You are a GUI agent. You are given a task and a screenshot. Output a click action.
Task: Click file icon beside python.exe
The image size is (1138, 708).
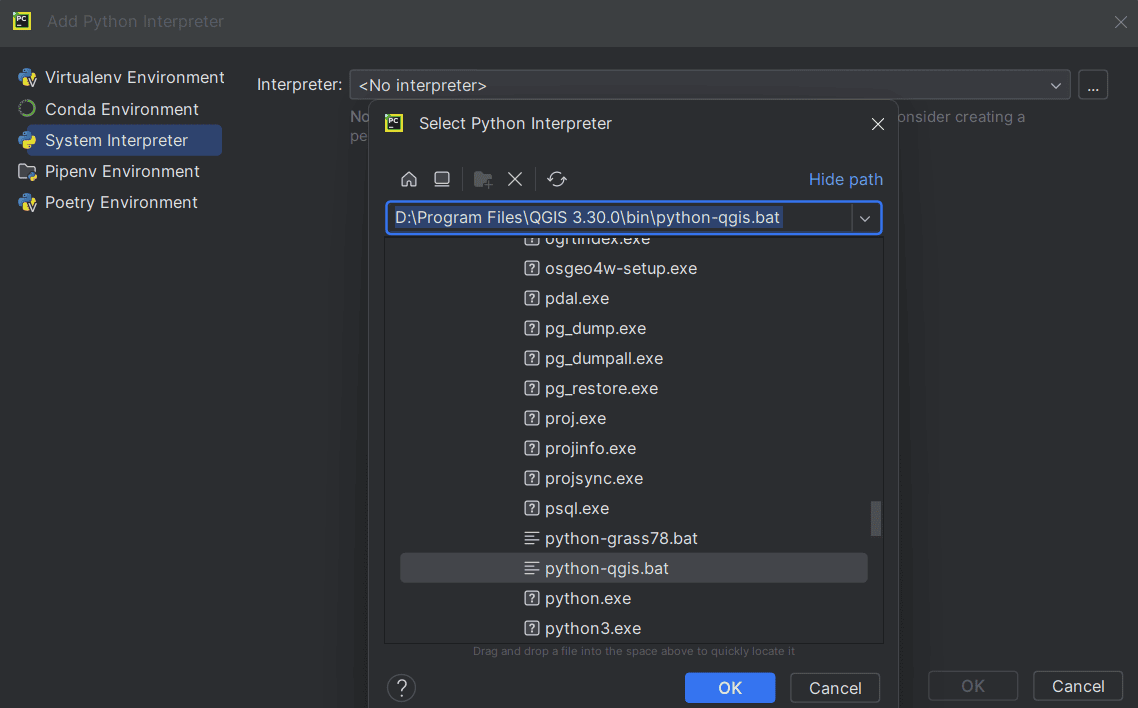pos(531,598)
